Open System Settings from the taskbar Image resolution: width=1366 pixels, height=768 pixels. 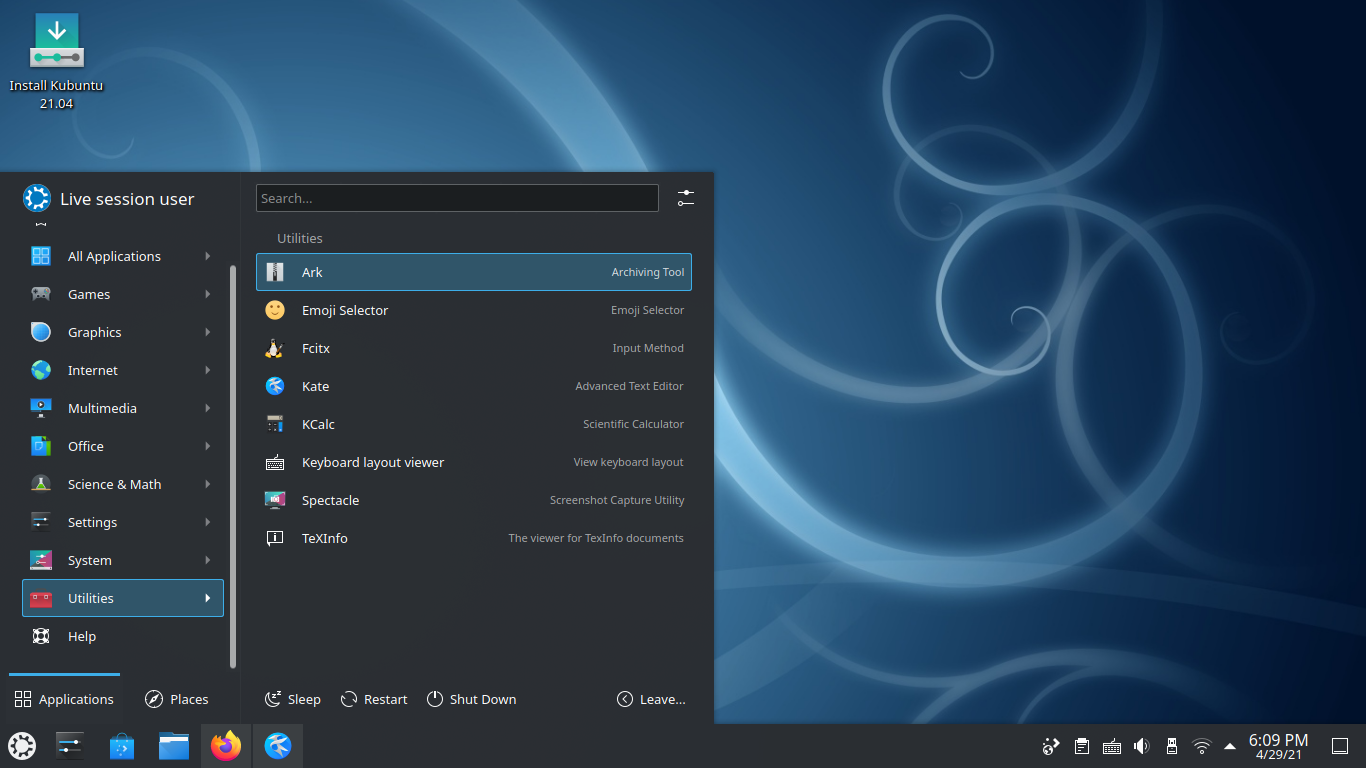coord(70,746)
